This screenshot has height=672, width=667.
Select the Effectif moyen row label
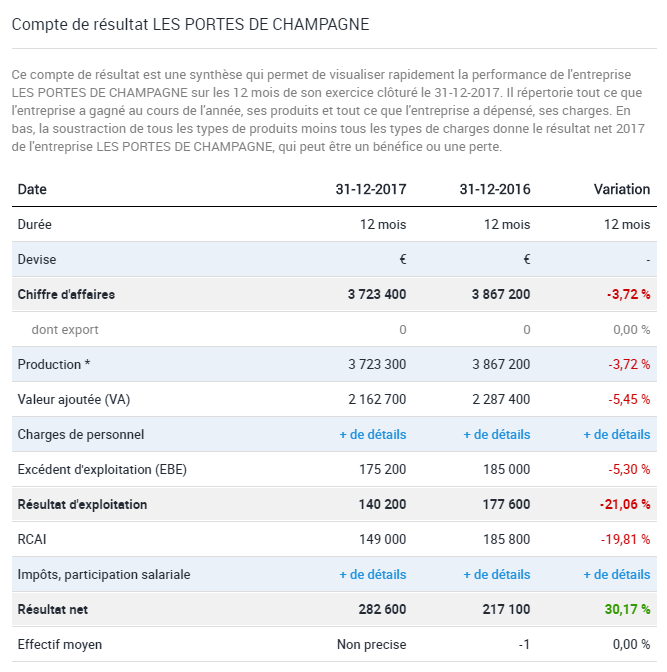[x=60, y=644]
